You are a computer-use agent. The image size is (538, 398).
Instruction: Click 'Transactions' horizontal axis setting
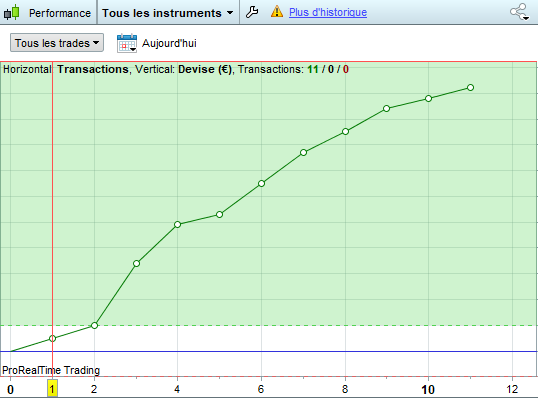(93, 69)
